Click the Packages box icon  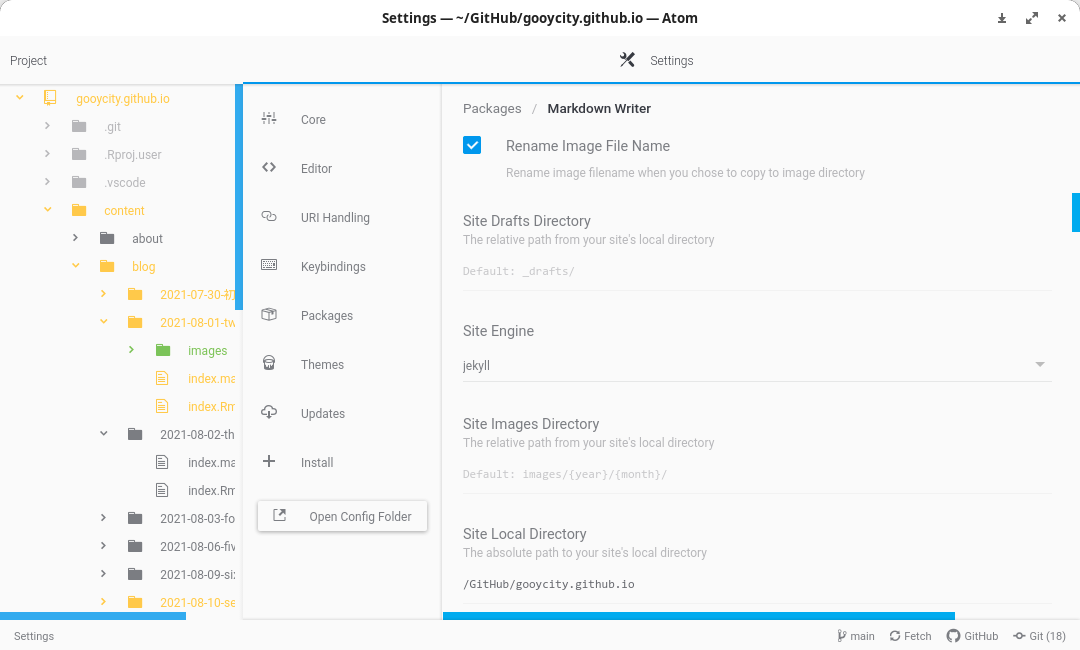[x=269, y=315]
